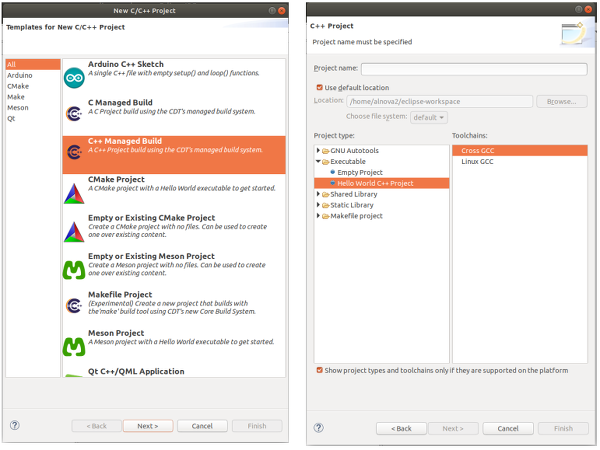Click Back in the Templates dialog
Viewport: 600px width, 450px height.
coord(96,426)
